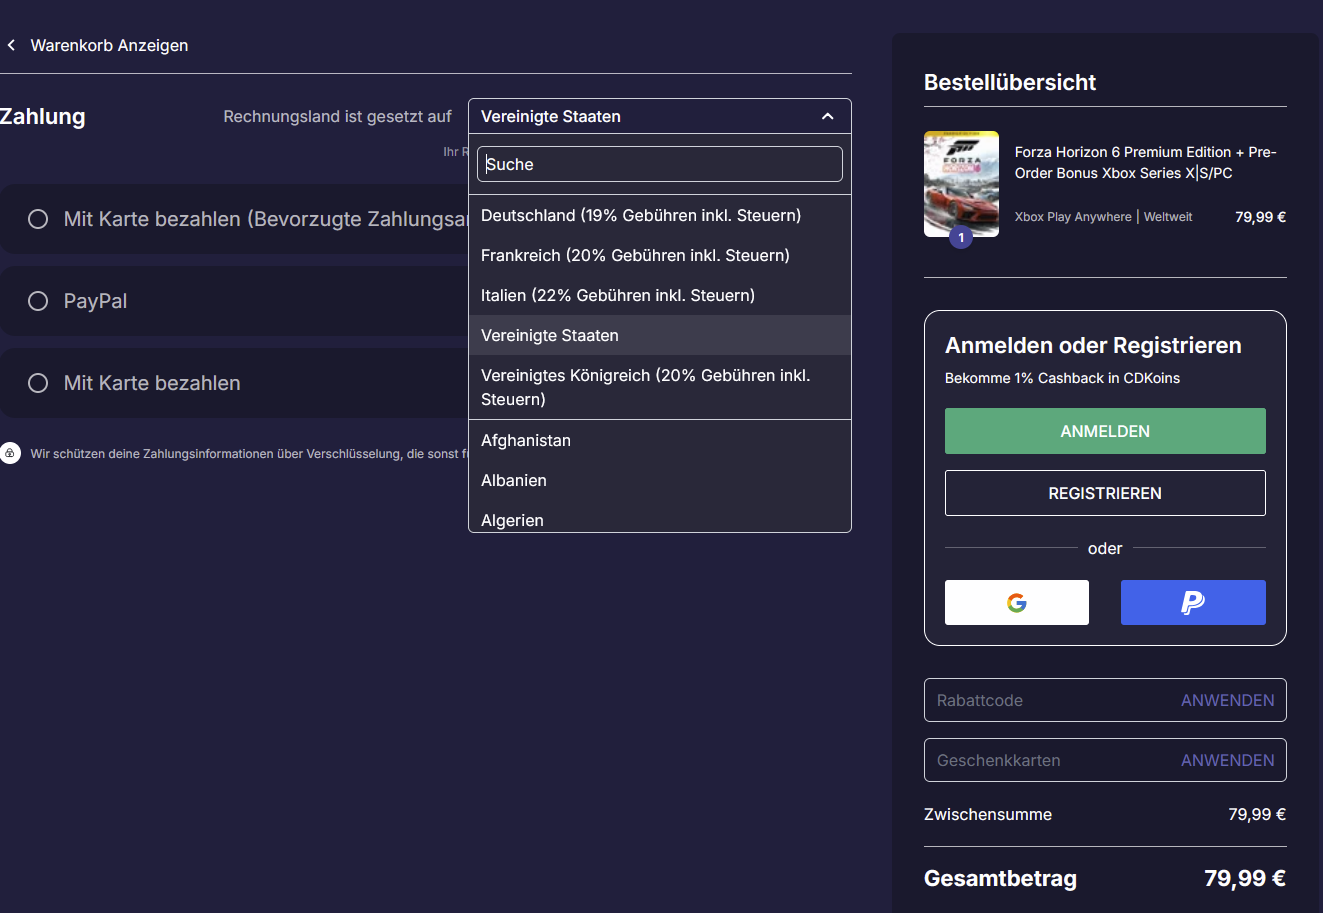The width and height of the screenshot is (1323, 913).
Task: Collapse the Vereinigte Staaten country dropdown
Action: pyautogui.click(x=660, y=116)
